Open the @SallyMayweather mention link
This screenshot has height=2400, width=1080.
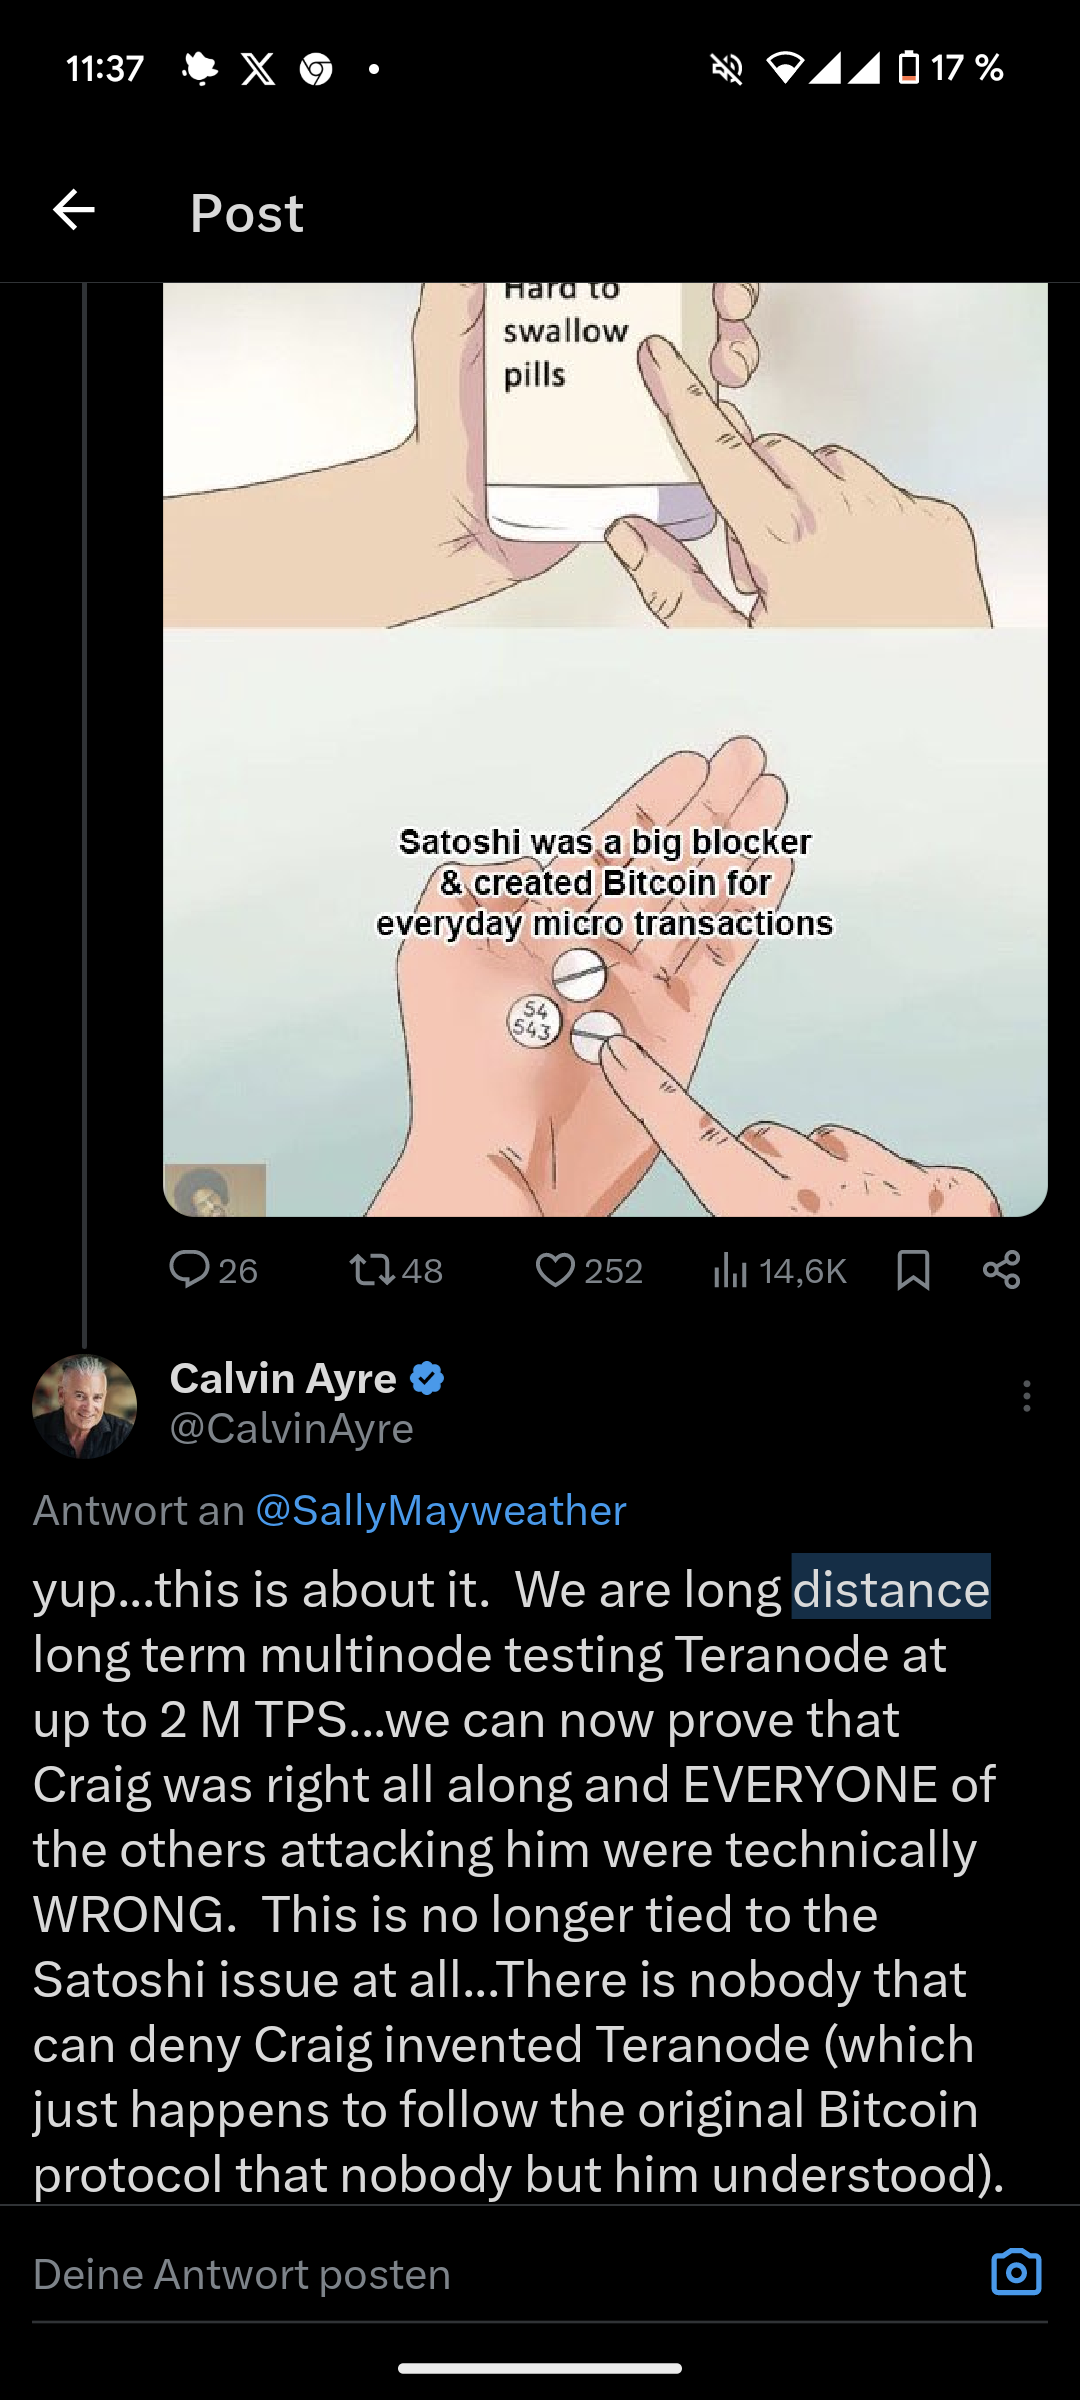click(x=441, y=1510)
